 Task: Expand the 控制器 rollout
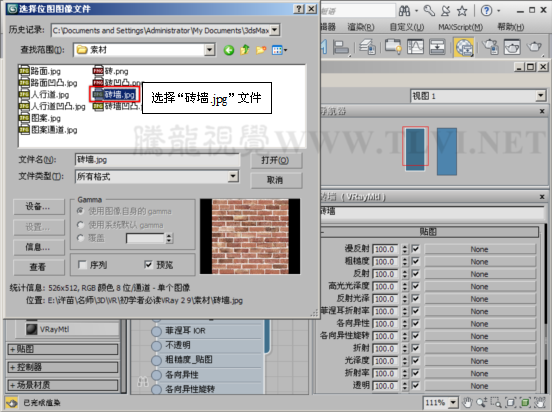click(x=63, y=367)
